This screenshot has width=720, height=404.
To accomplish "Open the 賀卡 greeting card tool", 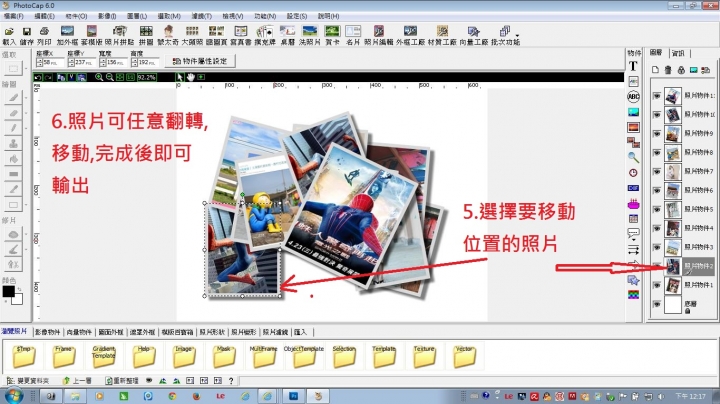I will (x=332, y=35).
